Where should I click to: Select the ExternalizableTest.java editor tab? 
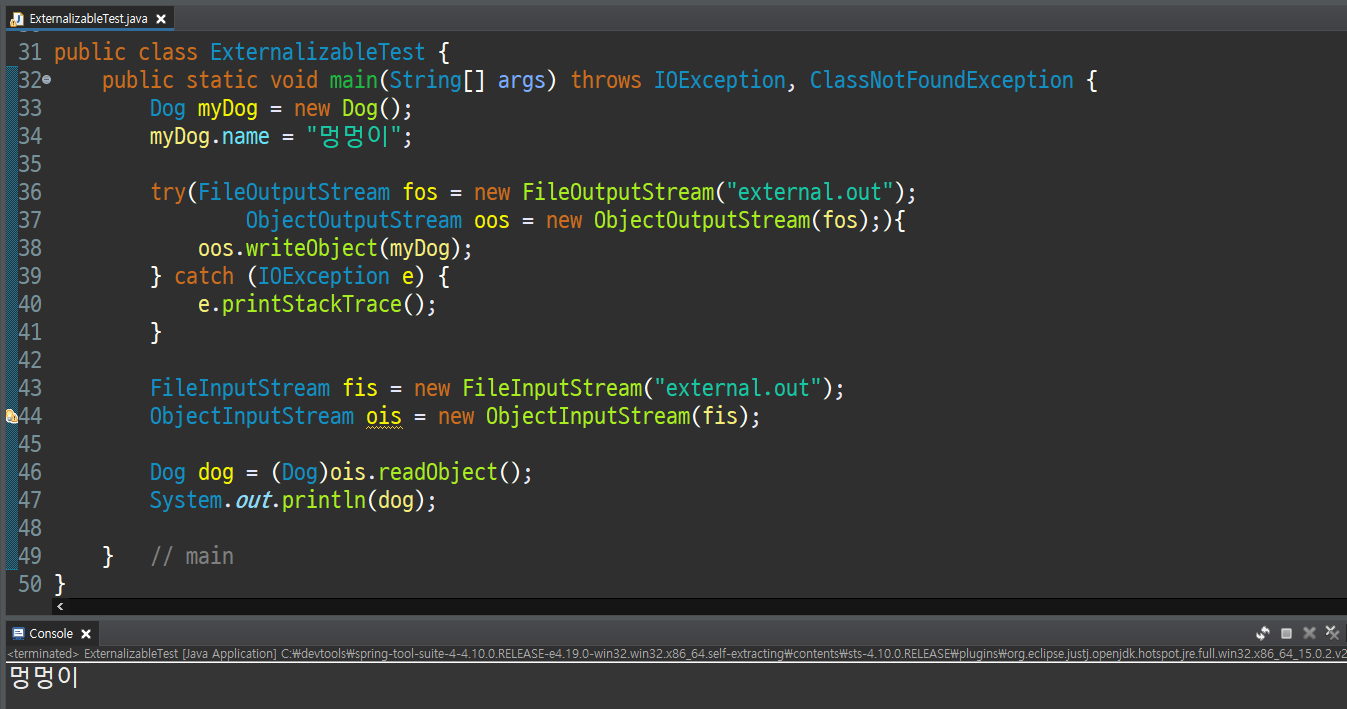[x=88, y=18]
